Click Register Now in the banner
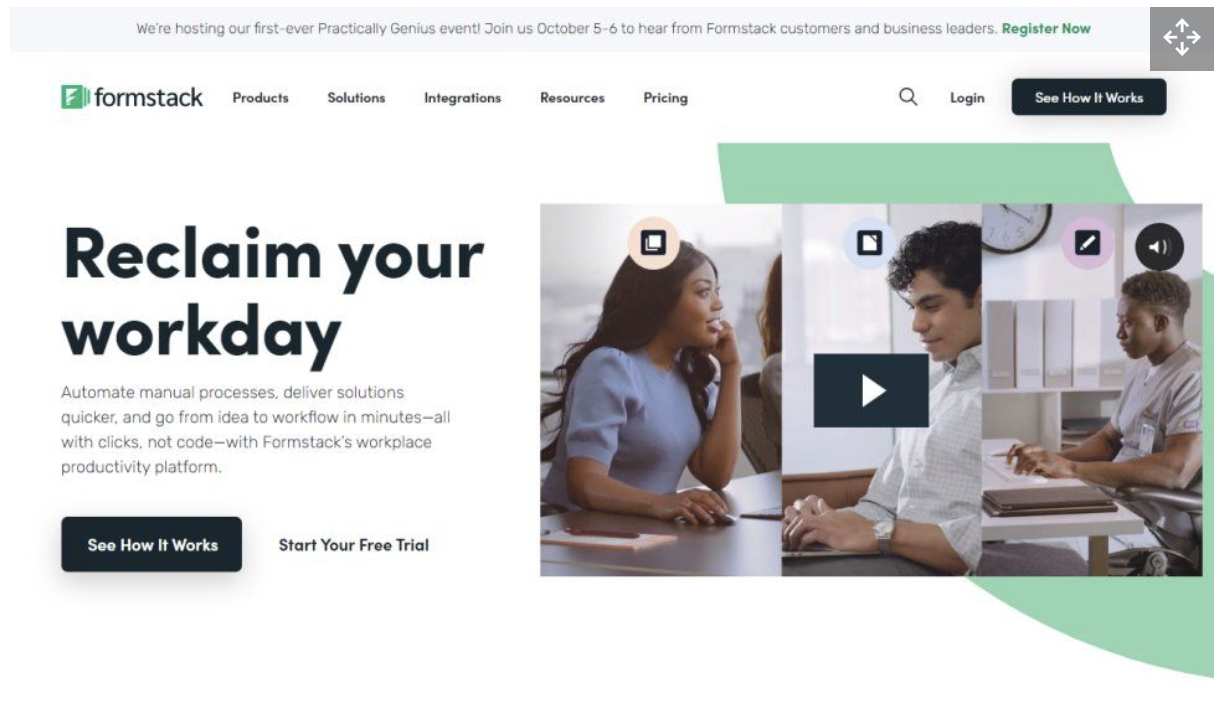 (x=1046, y=29)
